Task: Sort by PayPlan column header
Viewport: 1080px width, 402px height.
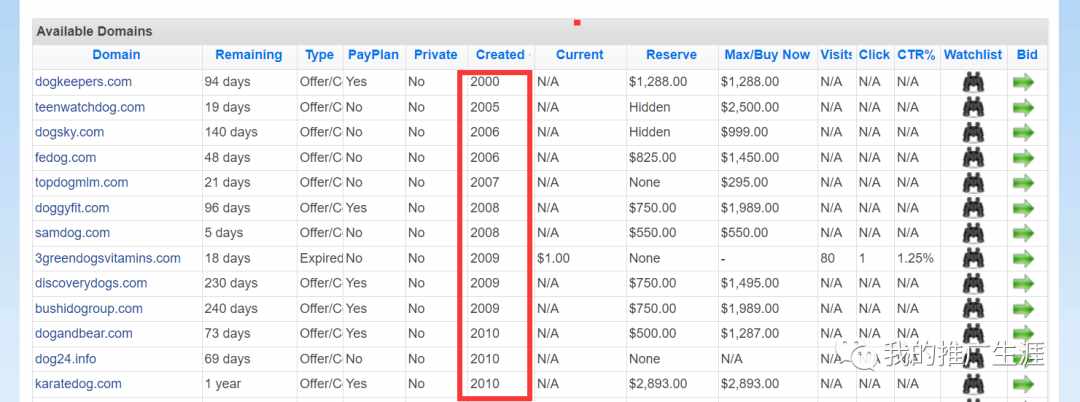Action: 373,55
